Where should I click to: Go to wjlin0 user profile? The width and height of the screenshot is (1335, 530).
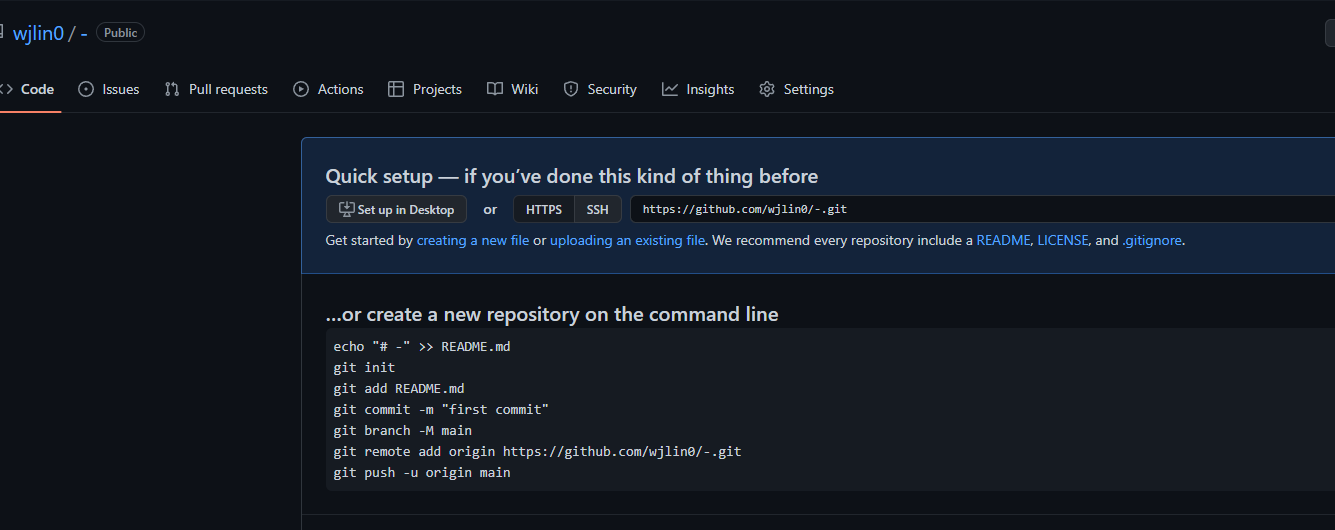click(x=38, y=33)
